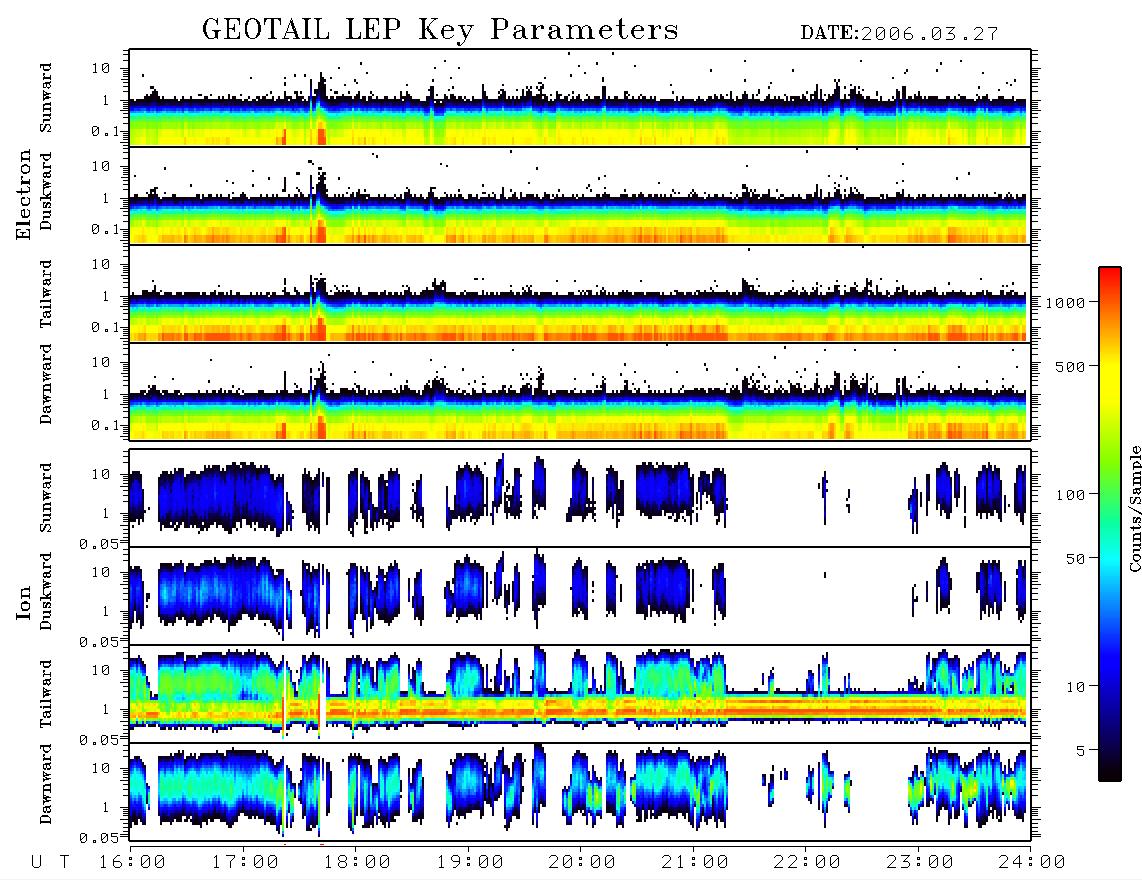Select Electron Duskward panel label
The height and width of the screenshot is (880, 1142).
tap(46, 191)
